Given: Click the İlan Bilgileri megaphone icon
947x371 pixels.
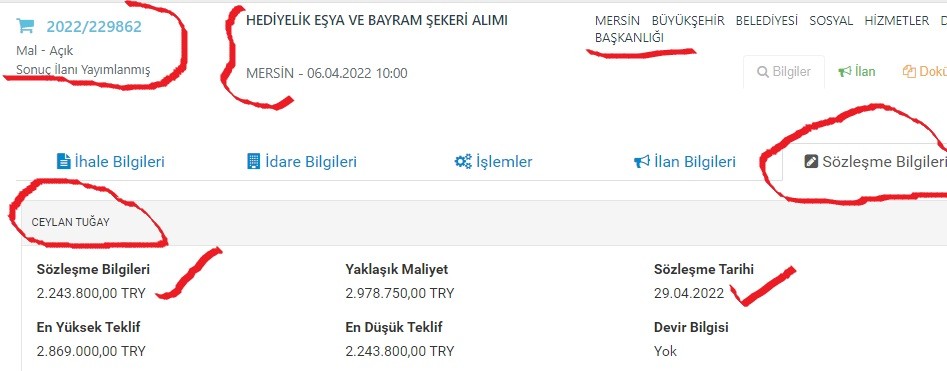Looking at the screenshot, I should [x=642, y=161].
